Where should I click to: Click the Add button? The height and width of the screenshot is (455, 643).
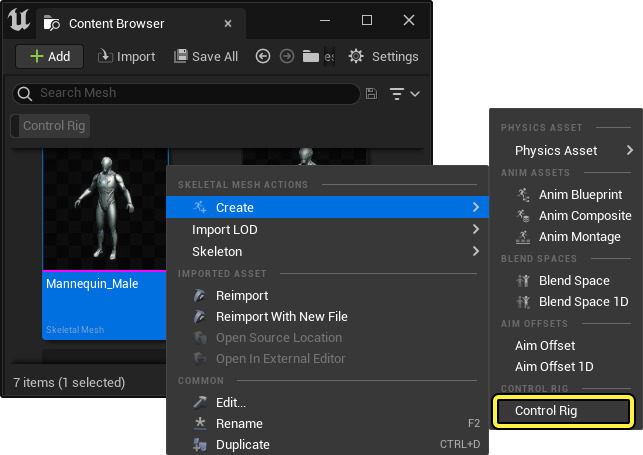click(50, 57)
